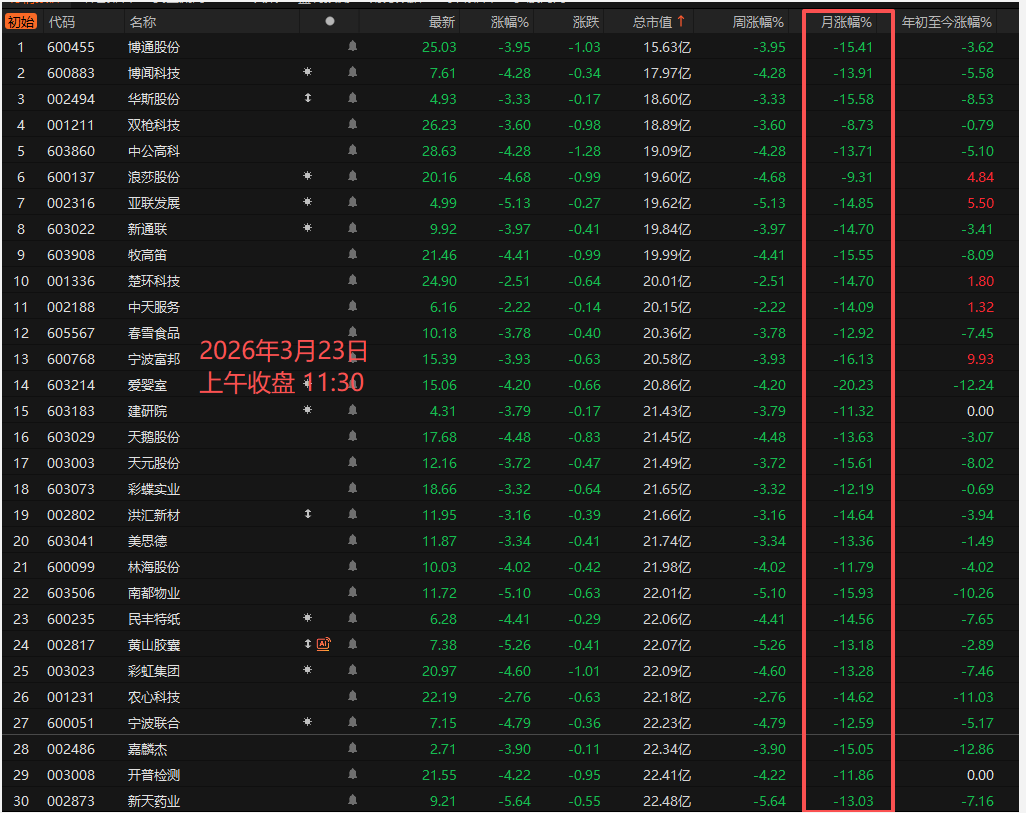Click the bell icon for 双枪科技

point(353,124)
